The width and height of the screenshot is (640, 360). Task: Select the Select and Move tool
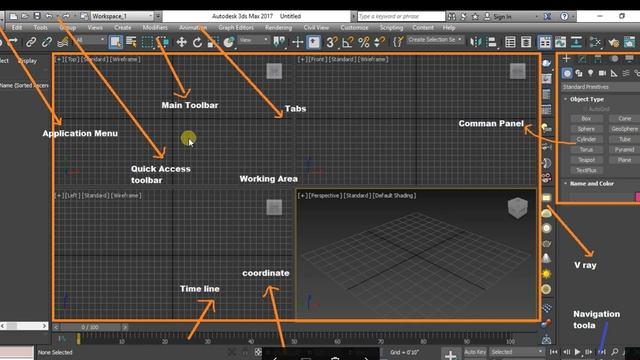pos(181,42)
